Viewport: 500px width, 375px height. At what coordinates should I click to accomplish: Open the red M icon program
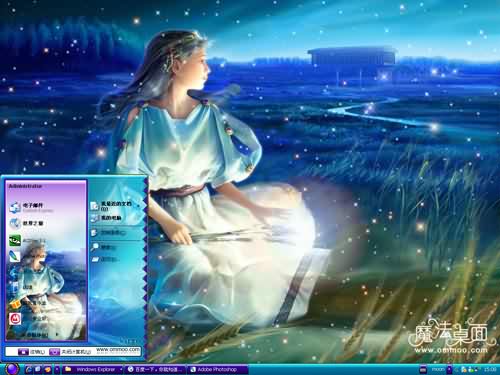[15, 319]
